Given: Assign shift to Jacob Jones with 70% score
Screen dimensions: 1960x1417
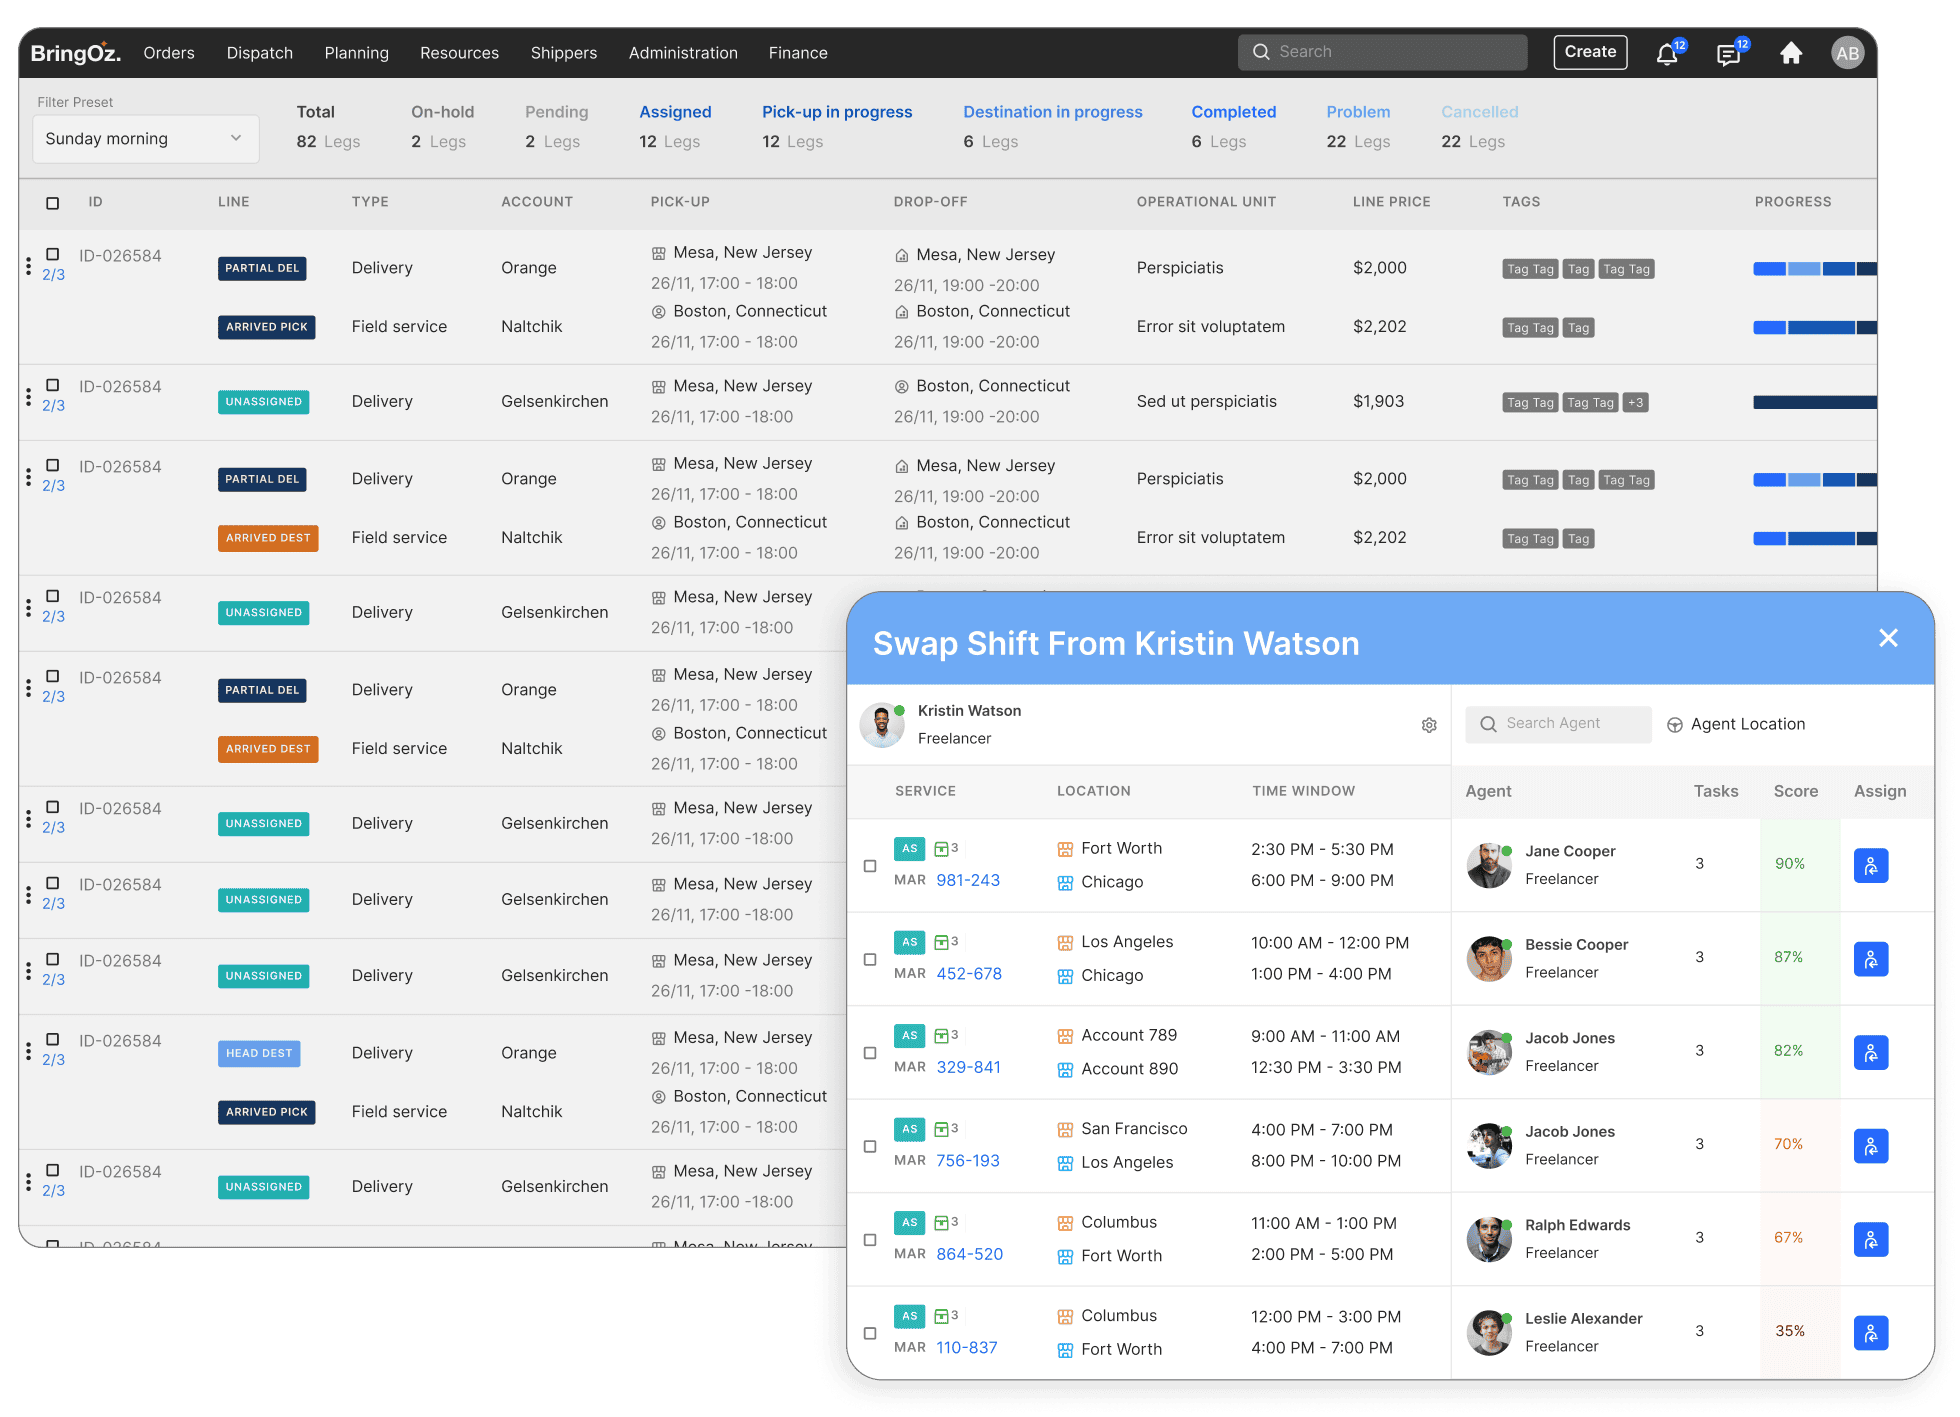Looking at the screenshot, I should pyautogui.click(x=1870, y=1146).
